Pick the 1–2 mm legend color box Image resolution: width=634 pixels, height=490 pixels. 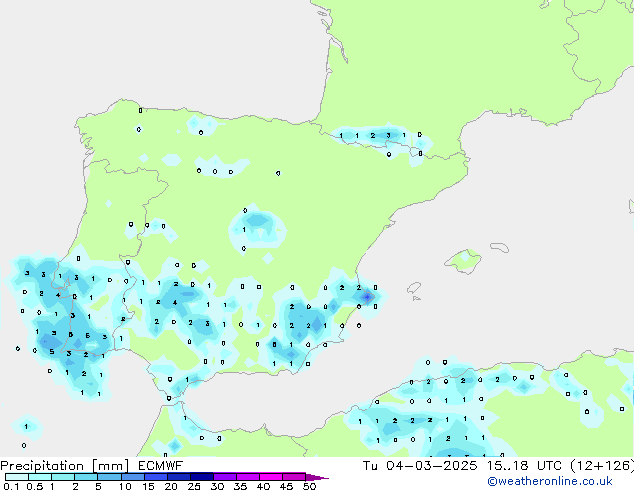coord(63,477)
